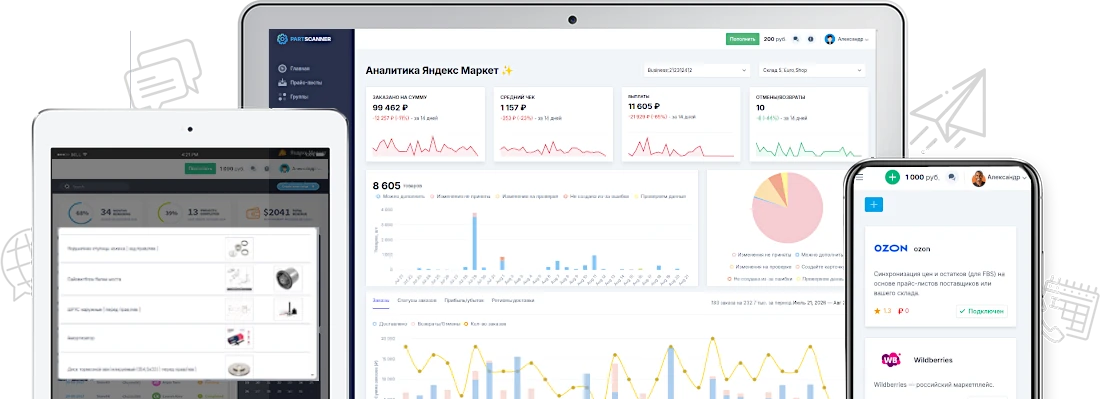Tap the OZON logo on phone card
Screen dimensions: 1100x399
point(890,248)
